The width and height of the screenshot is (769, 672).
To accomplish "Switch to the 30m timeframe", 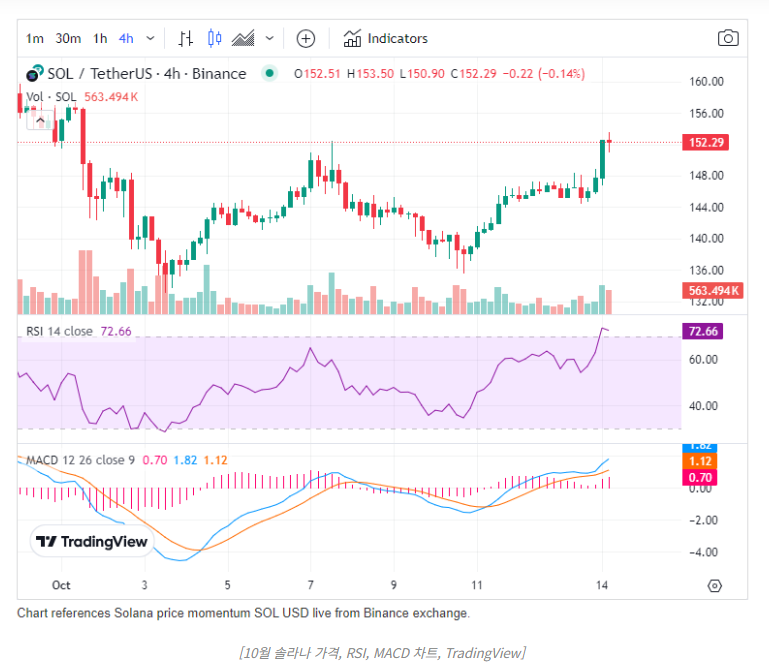I will (68, 39).
